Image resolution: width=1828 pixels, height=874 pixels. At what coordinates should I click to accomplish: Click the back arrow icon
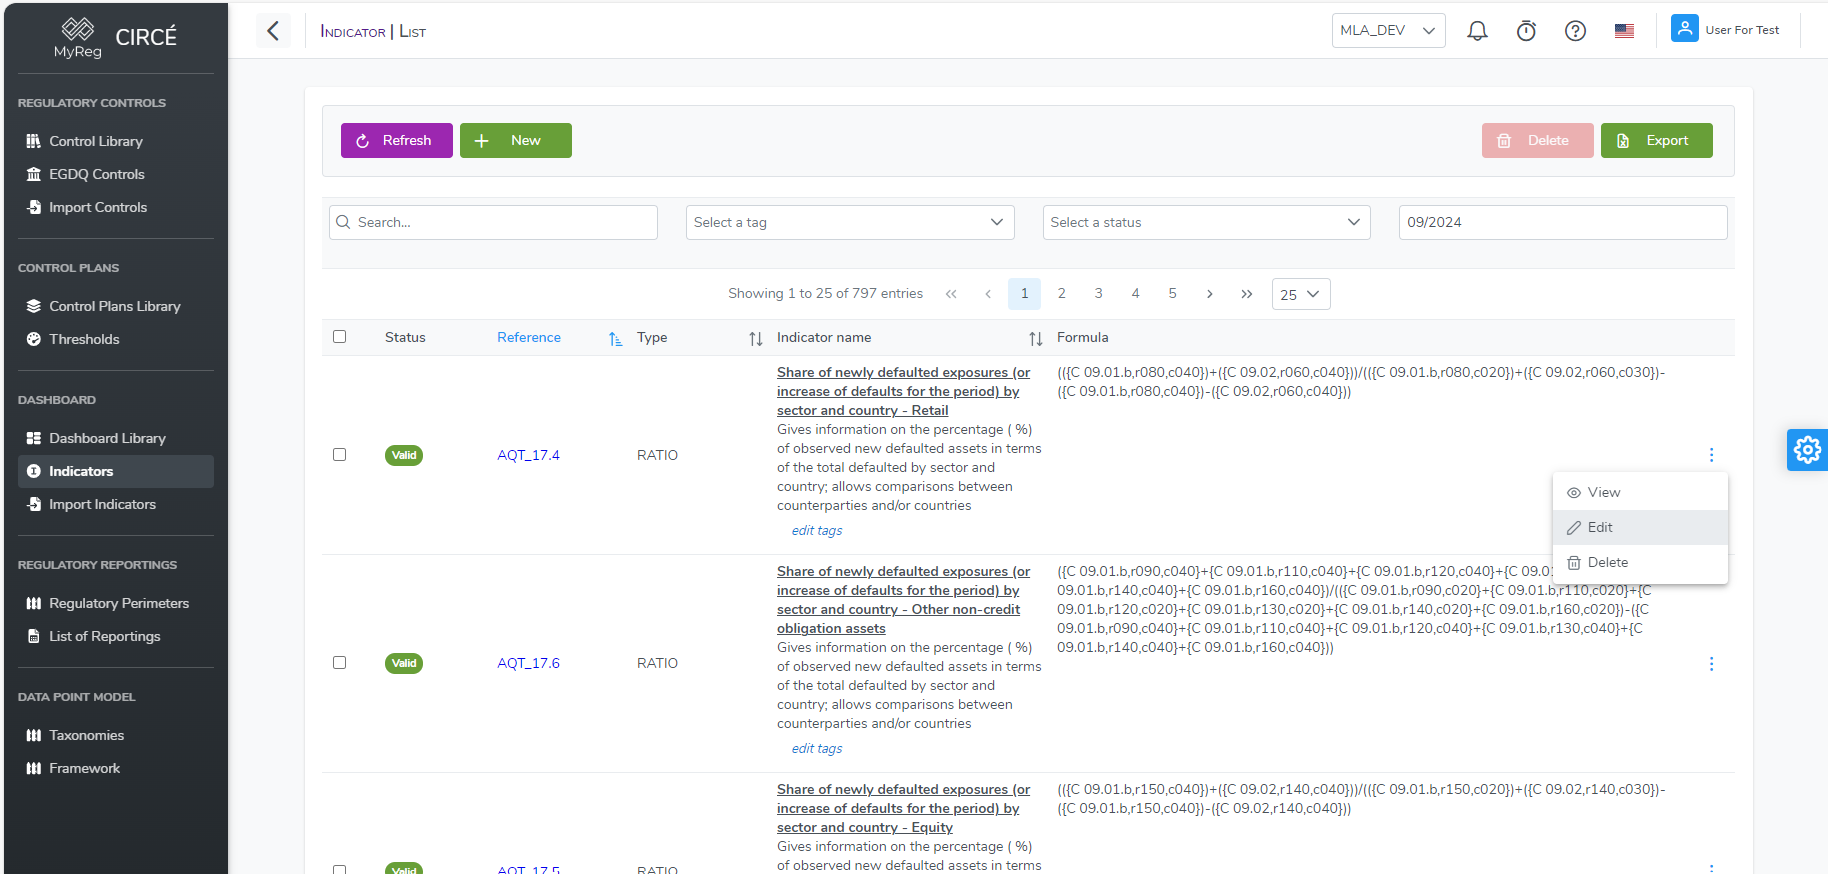(x=273, y=31)
